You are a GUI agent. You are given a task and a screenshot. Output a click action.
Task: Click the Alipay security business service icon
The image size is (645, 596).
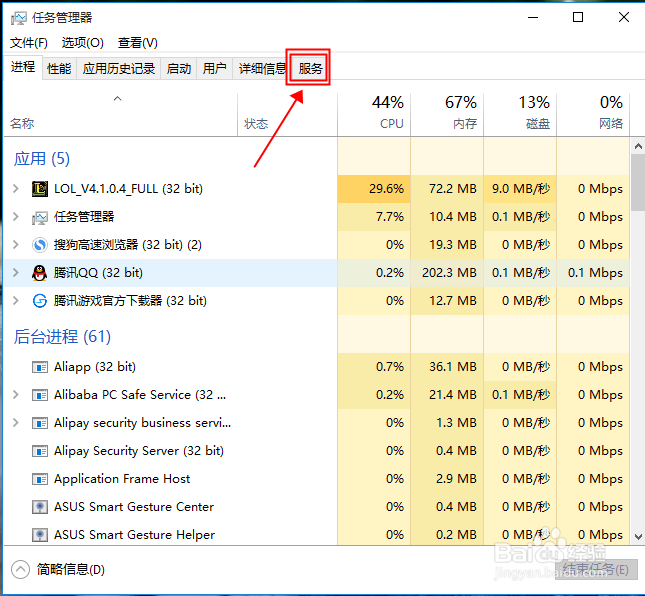coord(39,423)
